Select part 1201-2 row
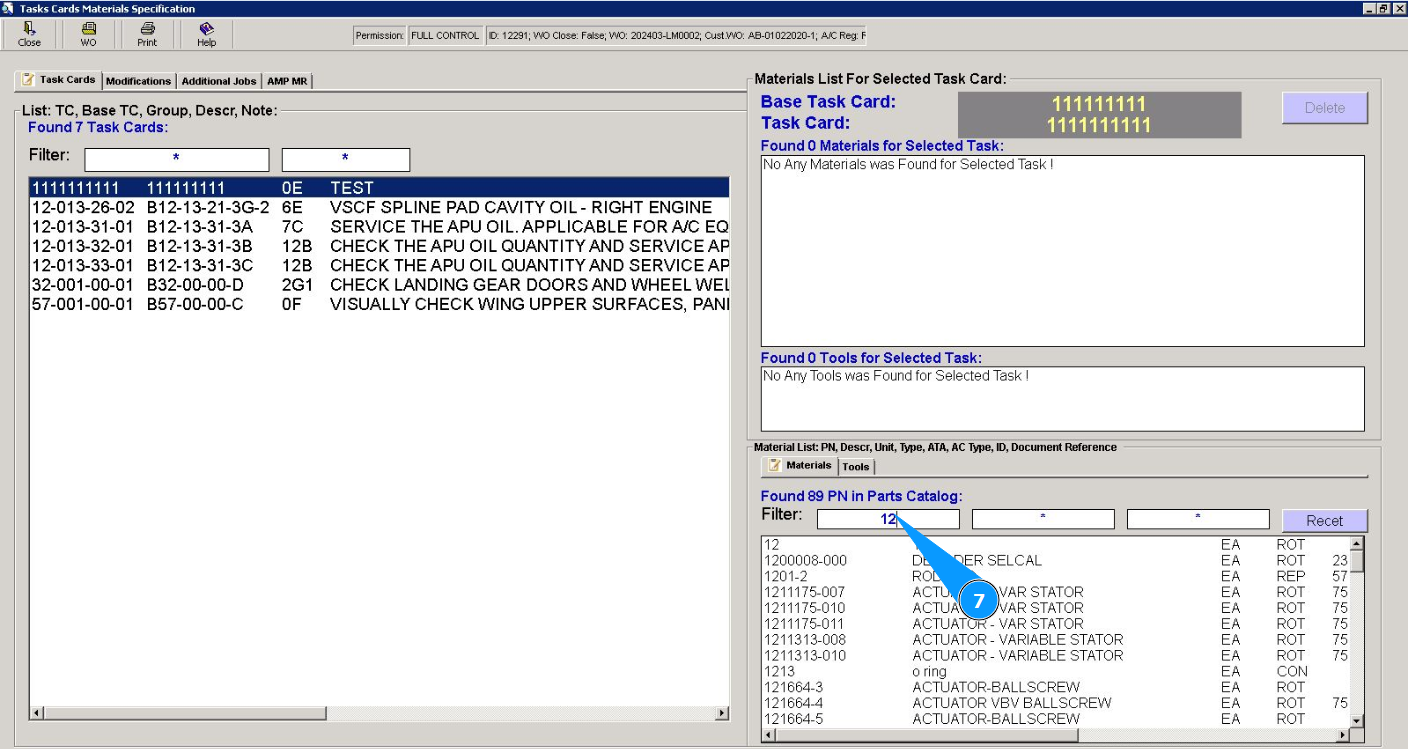The width and height of the screenshot is (1408, 749). [x=1055, y=576]
